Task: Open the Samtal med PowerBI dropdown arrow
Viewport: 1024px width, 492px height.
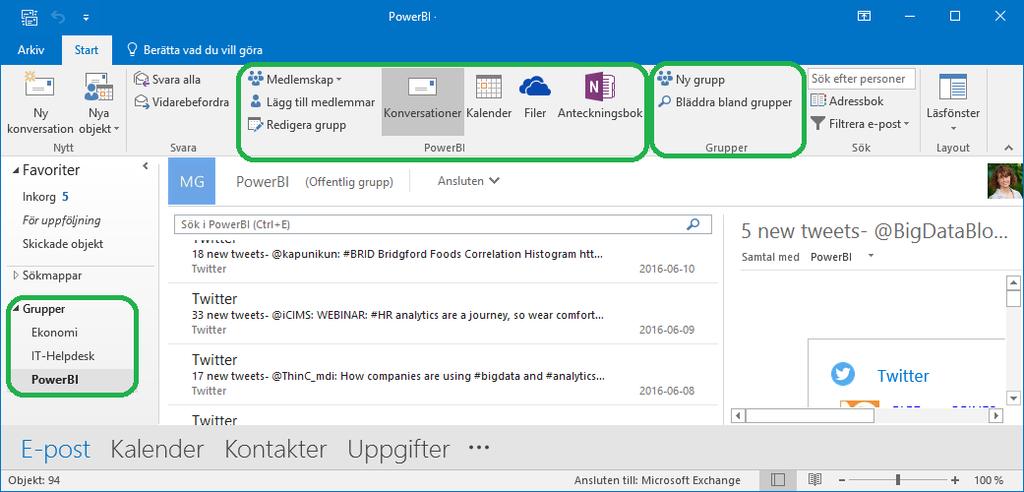Action: pos(871,257)
